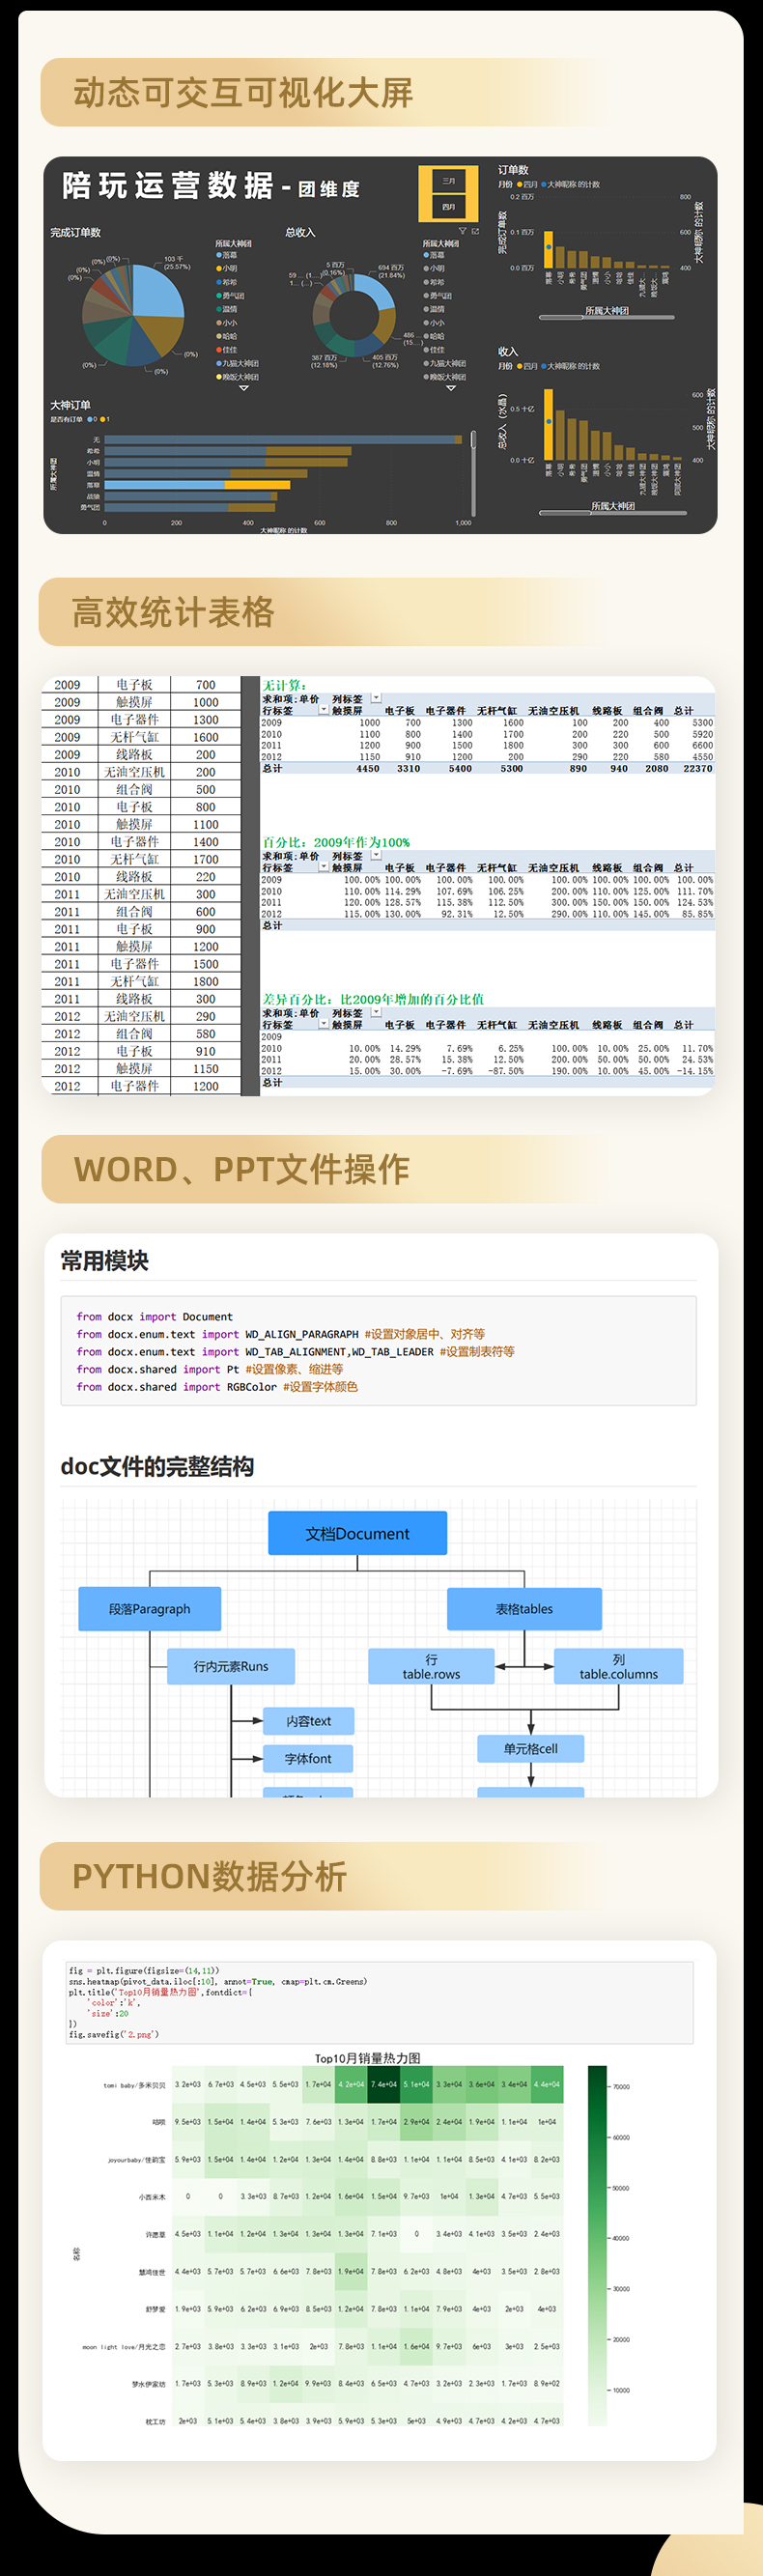Image resolution: width=763 pixels, height=2576 pixels.
Task: Click cell 5400 in 无计算 total row
Action: (x=460, y=768)
